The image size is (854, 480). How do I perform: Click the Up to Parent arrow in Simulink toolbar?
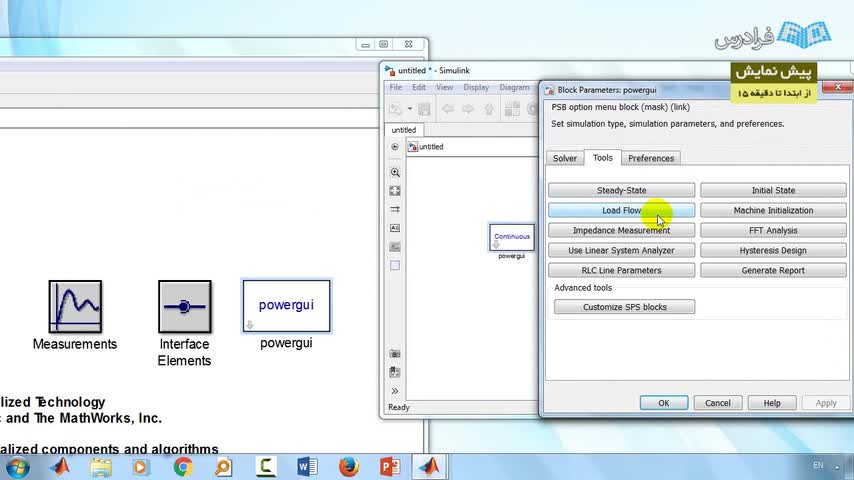(489, 109)
